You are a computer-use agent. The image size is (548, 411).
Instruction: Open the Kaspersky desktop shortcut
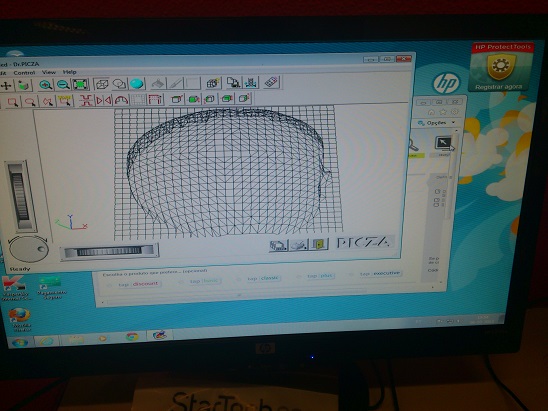coord(15,288)
